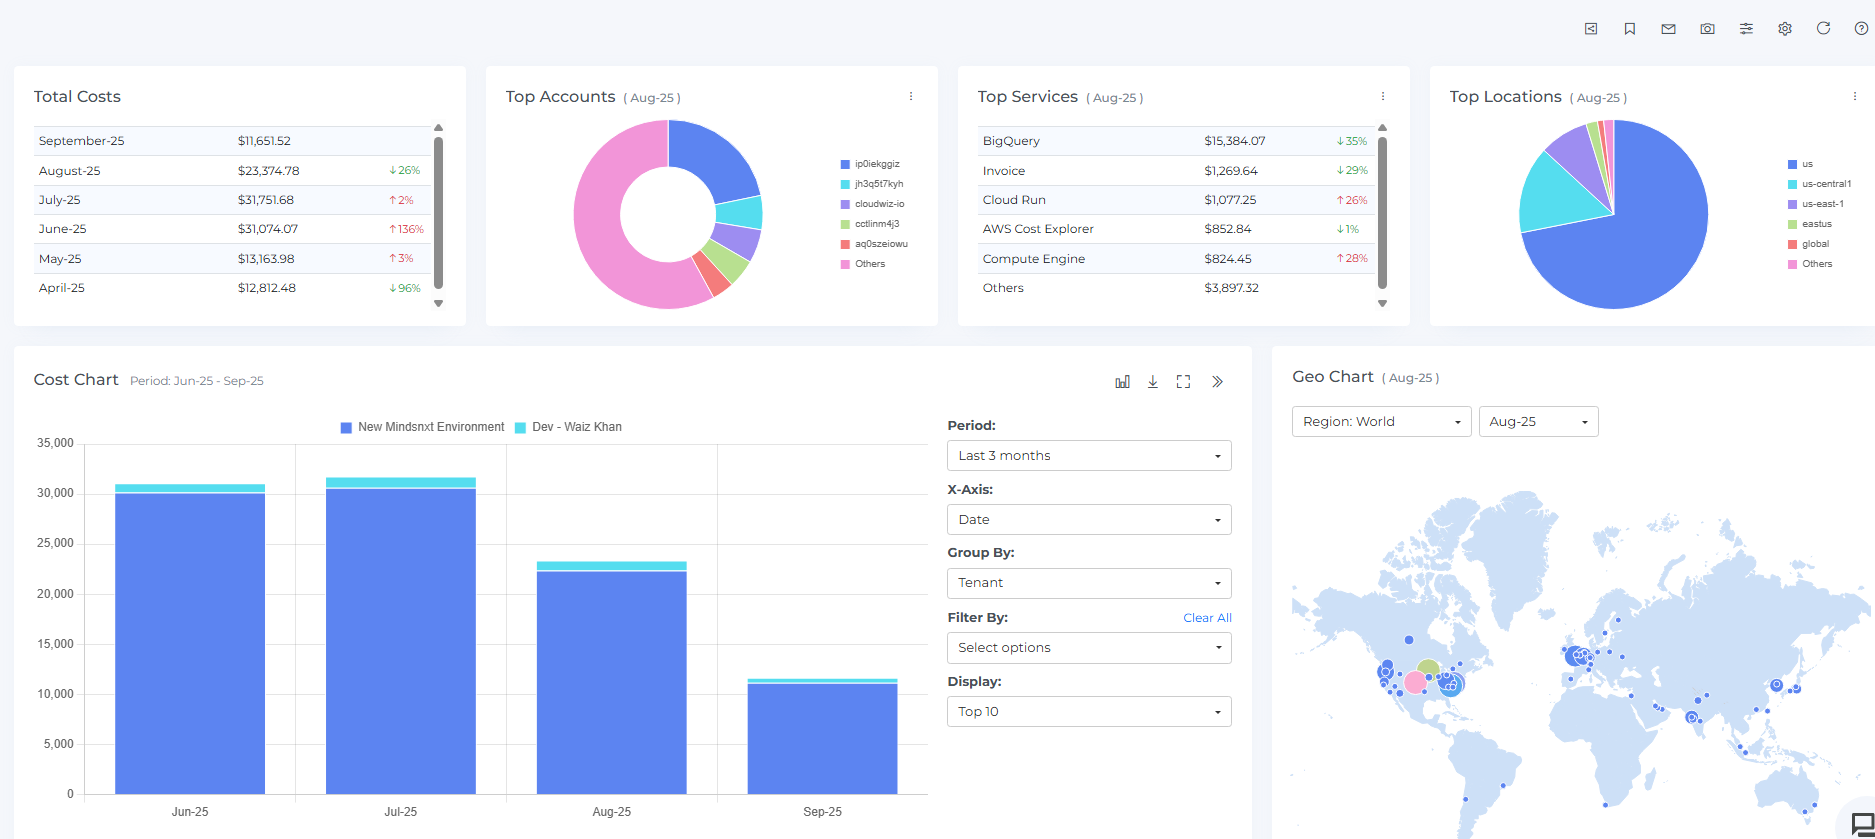
Task: Take a snapshot with the camera icon
Action: (x=1707, y=29)
